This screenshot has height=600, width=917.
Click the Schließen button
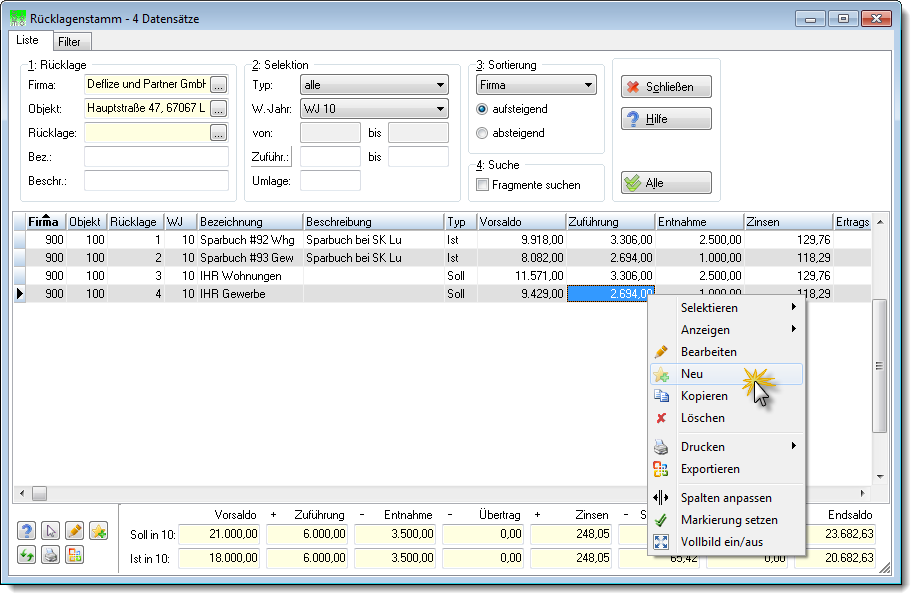pyautogui.click(x=667, y=87)
